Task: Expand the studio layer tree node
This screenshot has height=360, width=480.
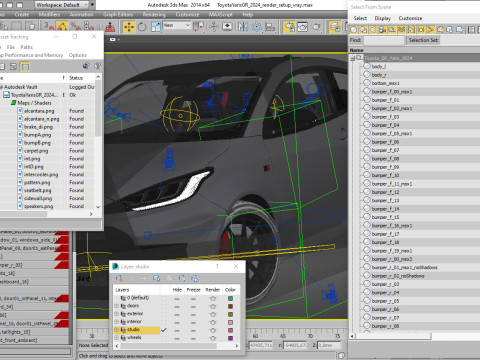Action: [117, 330]
